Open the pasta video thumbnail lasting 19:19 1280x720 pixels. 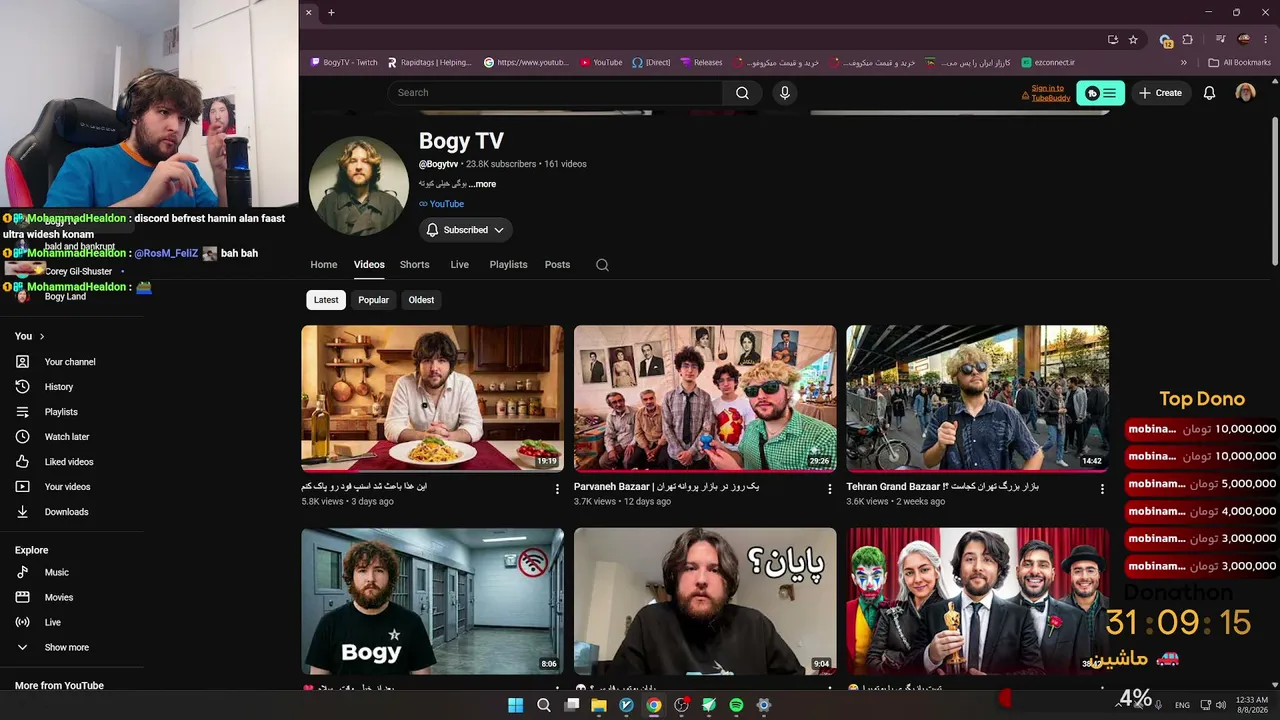[432, 398]
